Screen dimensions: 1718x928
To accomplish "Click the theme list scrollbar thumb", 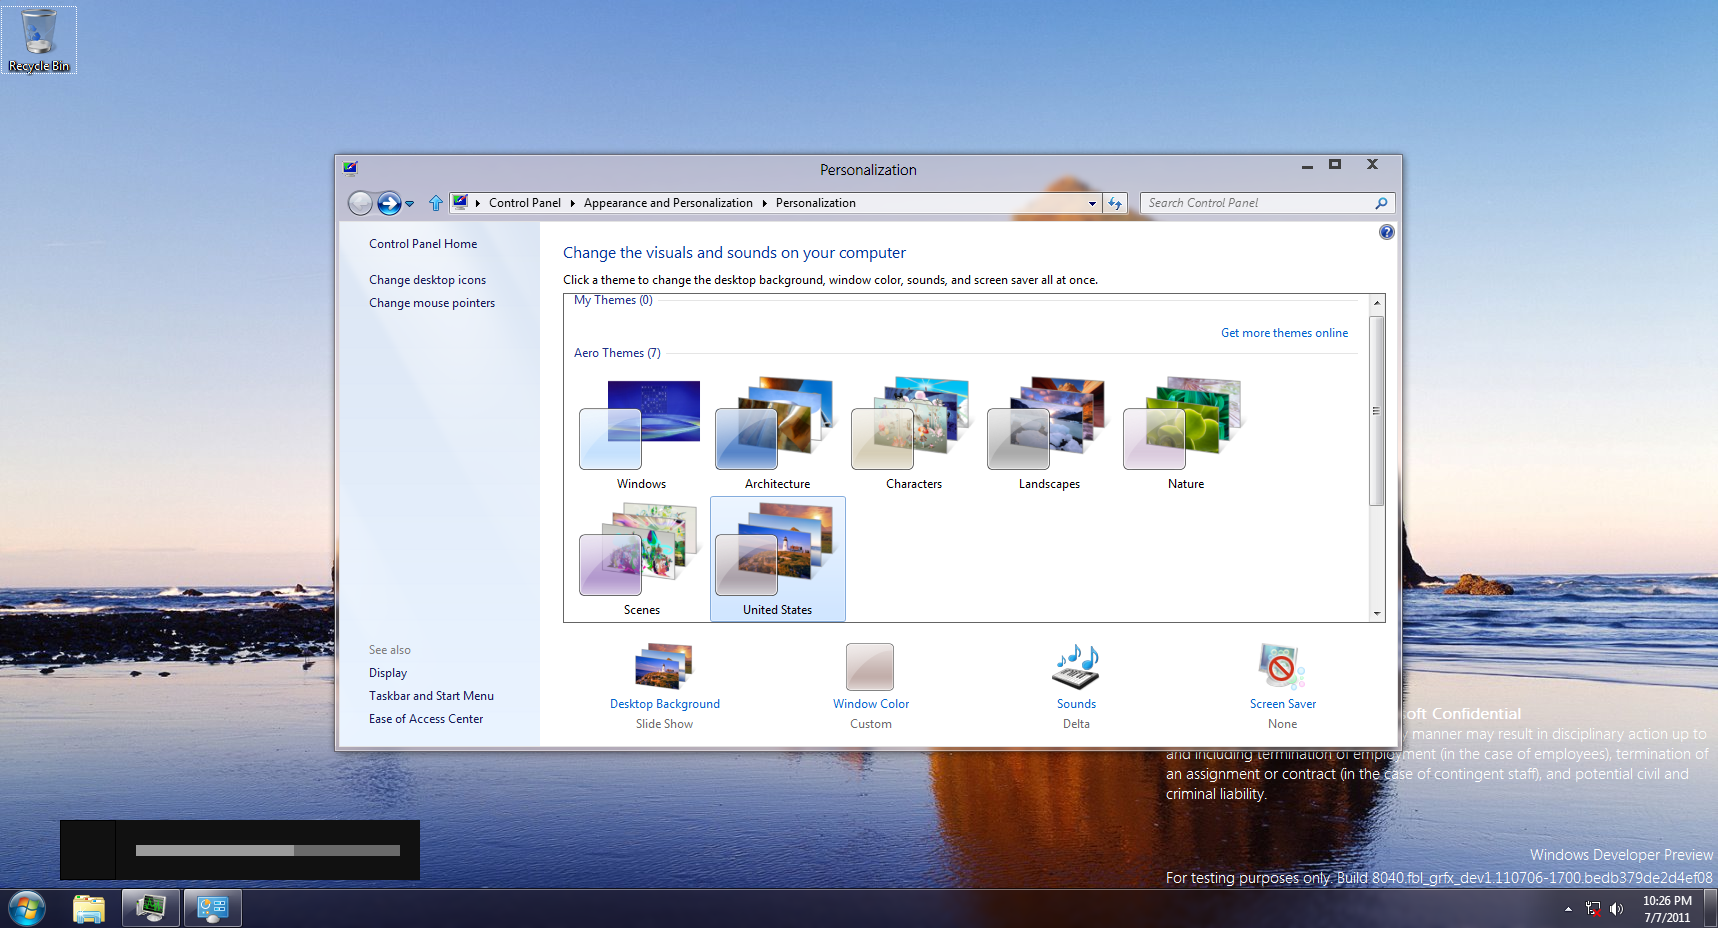I will pyautogui.click(x=1377, y=411).
